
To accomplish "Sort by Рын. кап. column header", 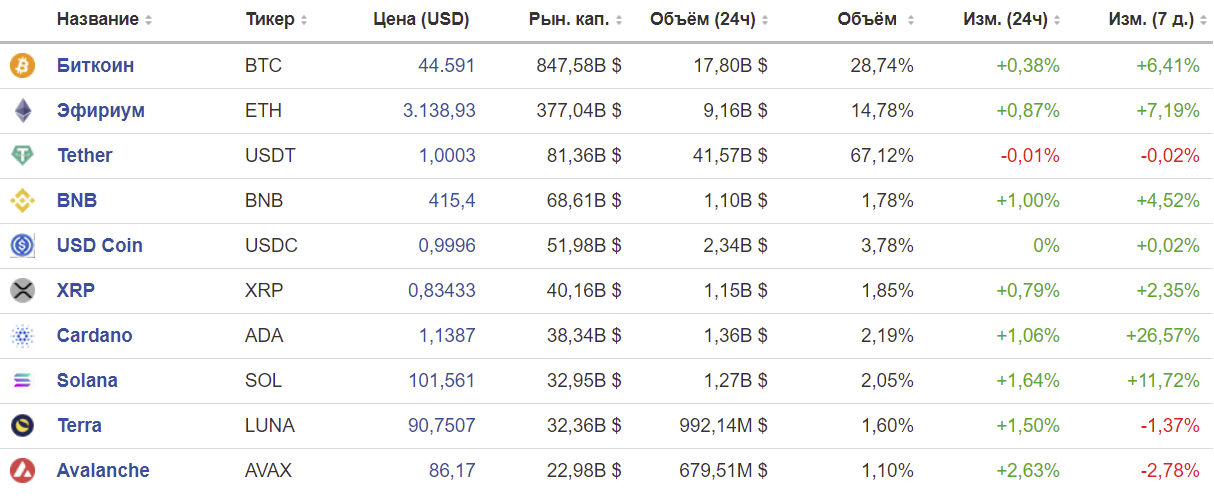I will 576,19.
